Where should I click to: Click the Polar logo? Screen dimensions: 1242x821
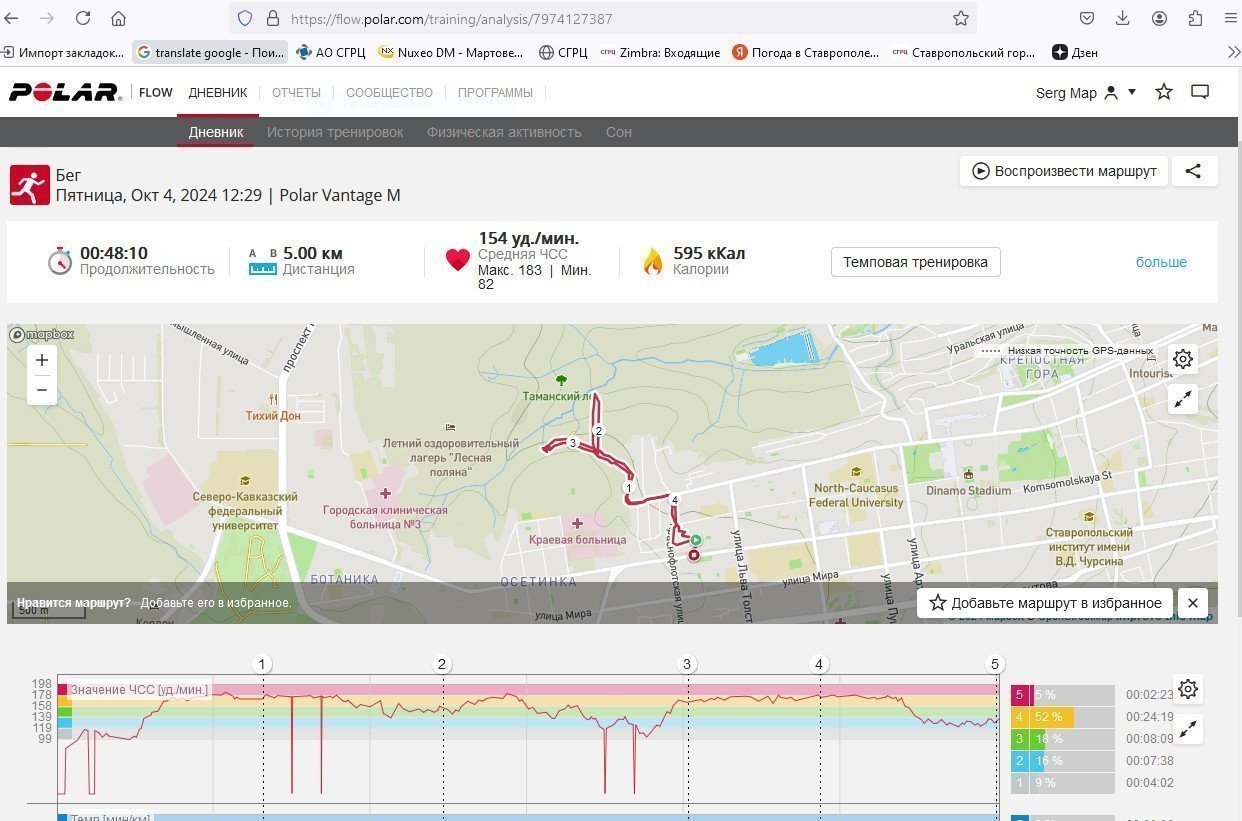click(x=65, y=92)
